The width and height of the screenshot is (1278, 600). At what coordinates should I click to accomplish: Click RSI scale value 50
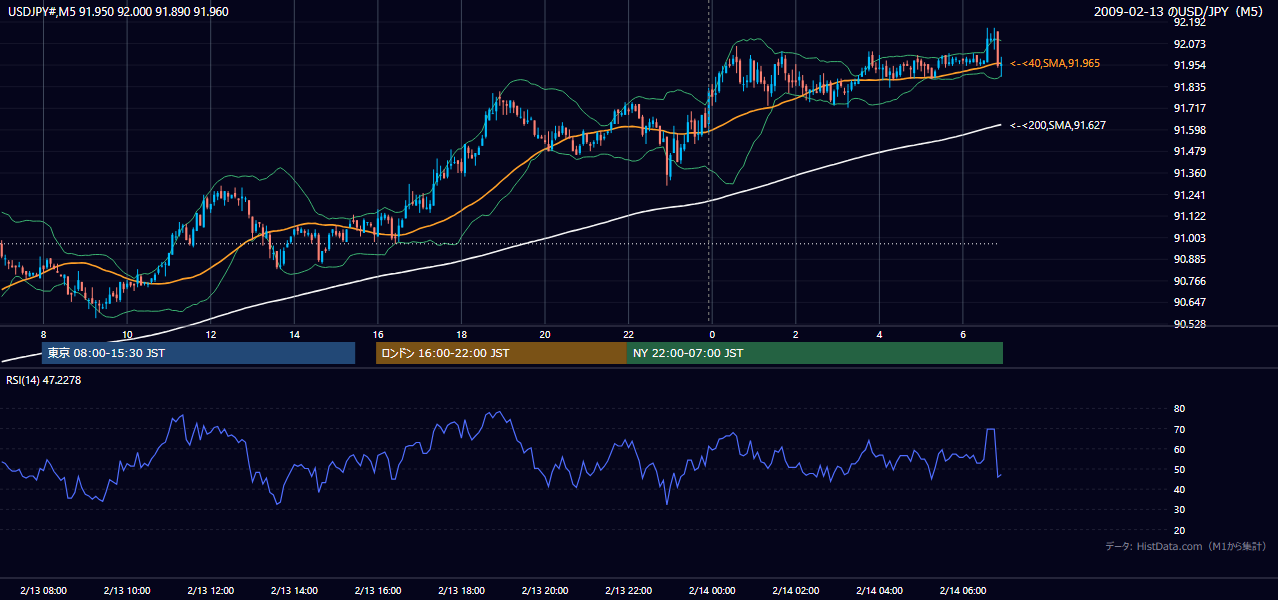[1180, 469]
